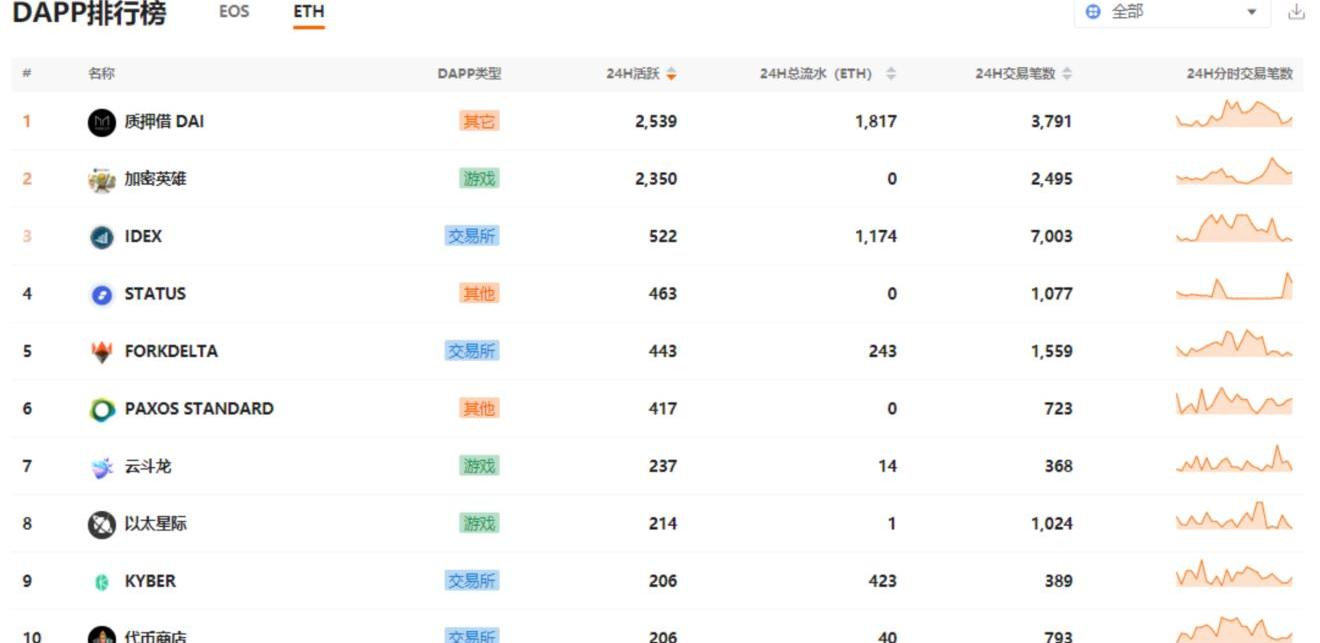The width and height of the screenshot is (1320, 643).
Task: Open the 以太星际 dapp name
Action: [x=155, y=523]
